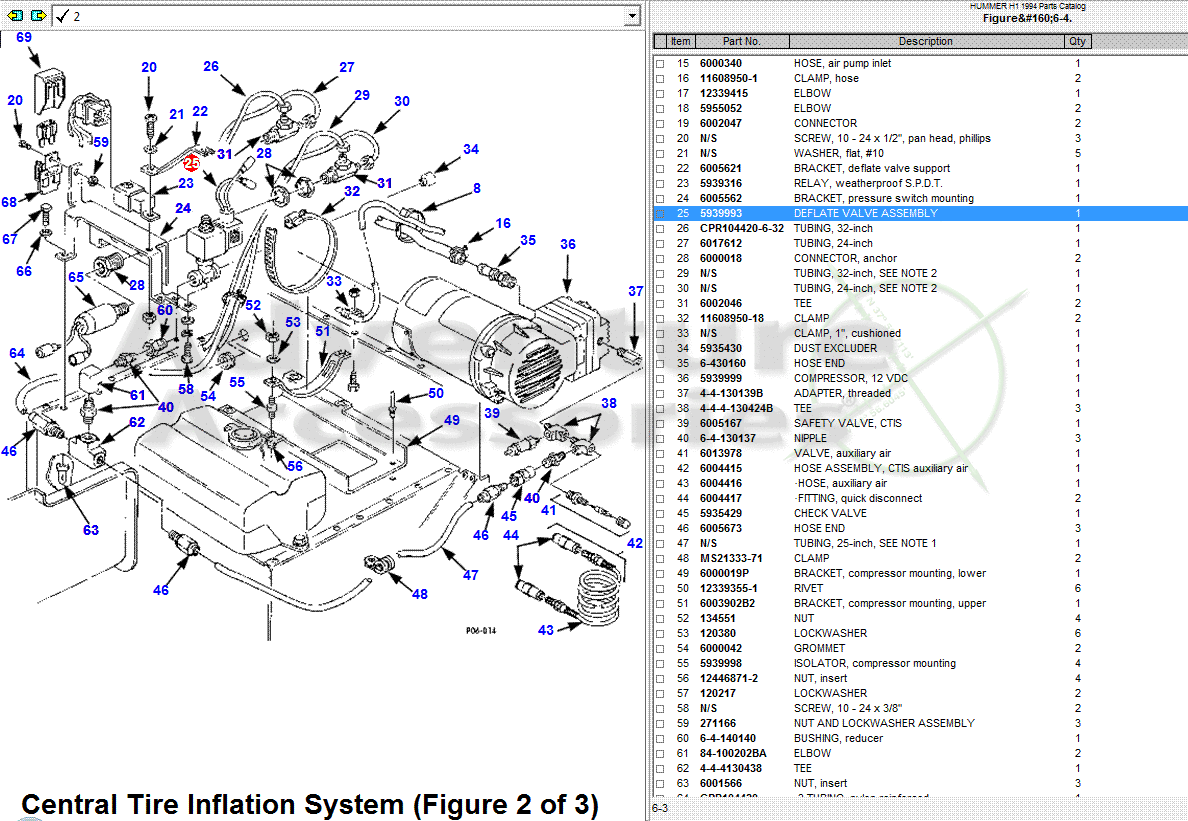Select callout 8 in the diagram

click(x=477, y=188)
